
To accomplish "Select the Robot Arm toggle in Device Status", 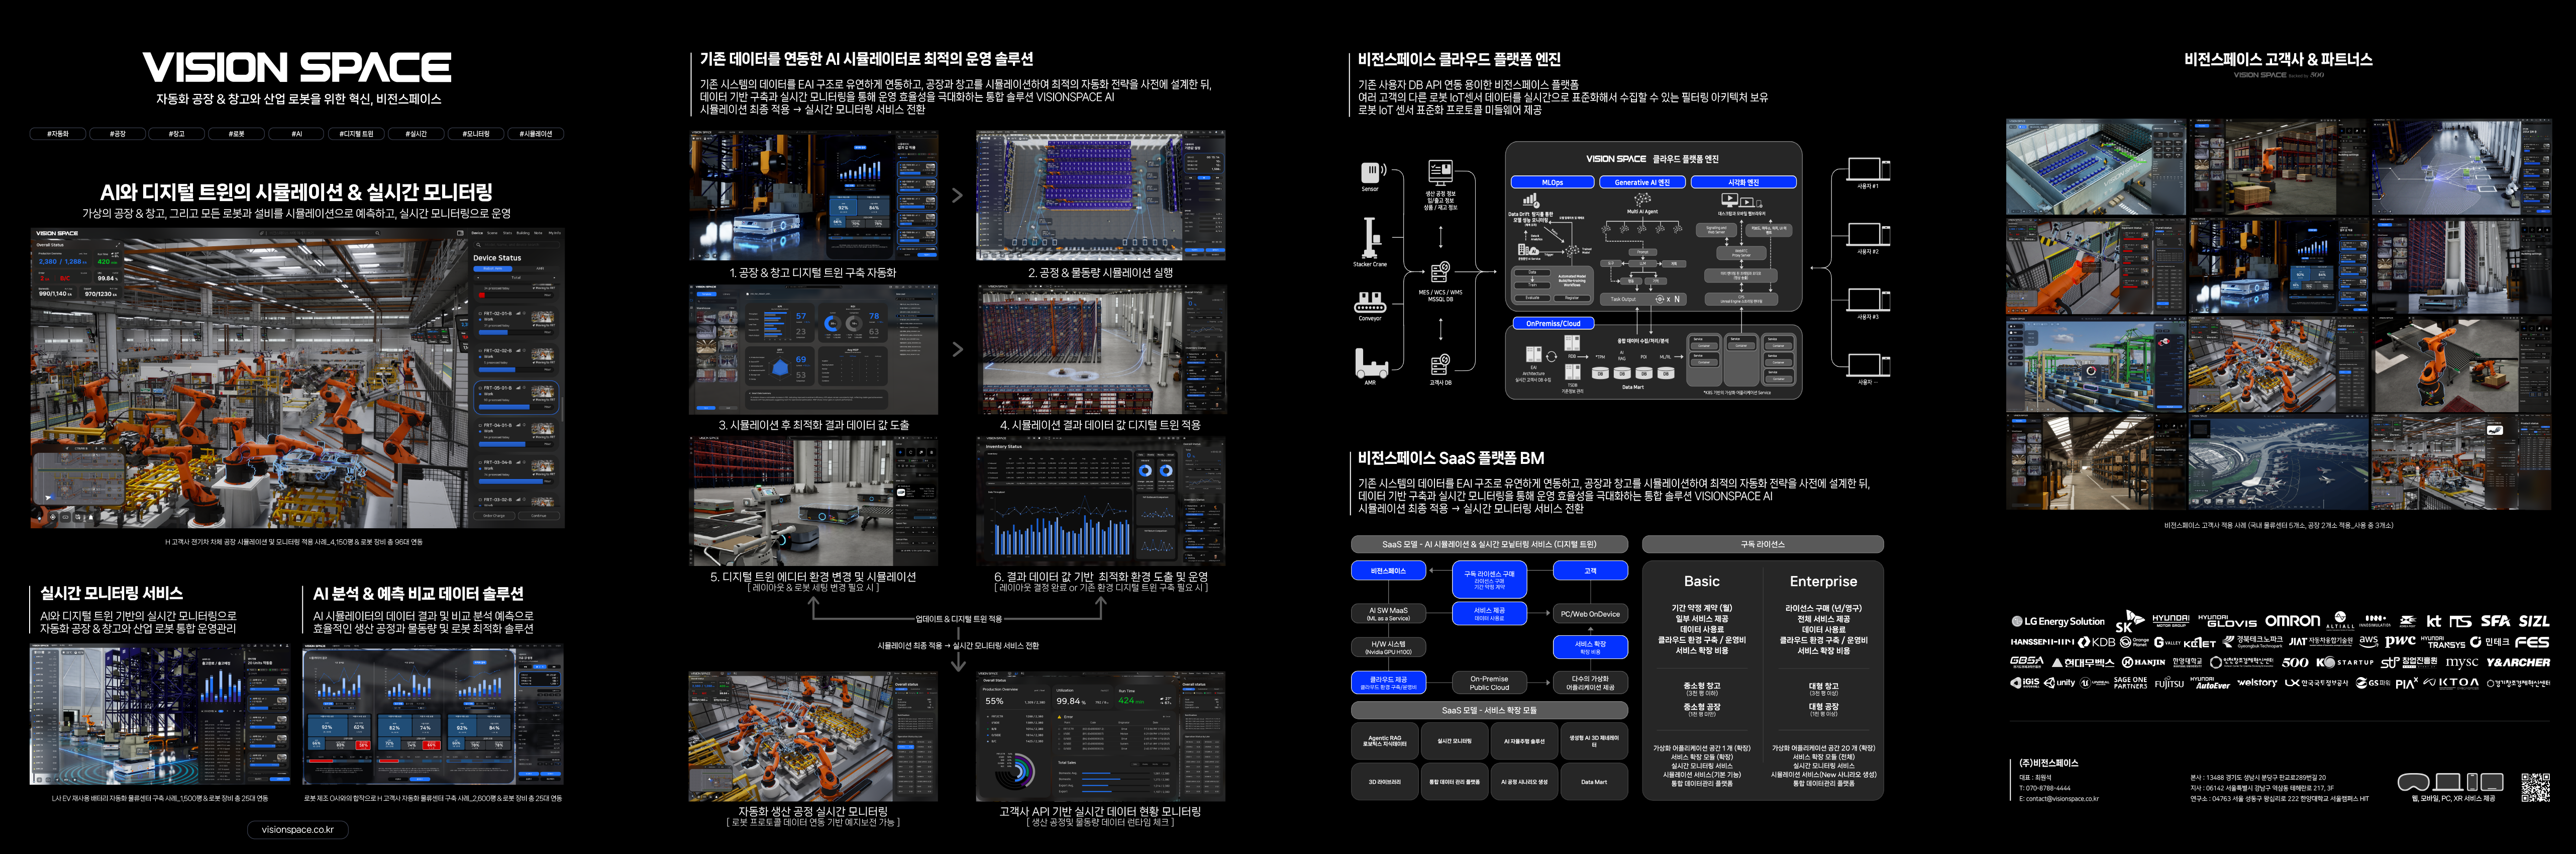I will tap(493, 269).
